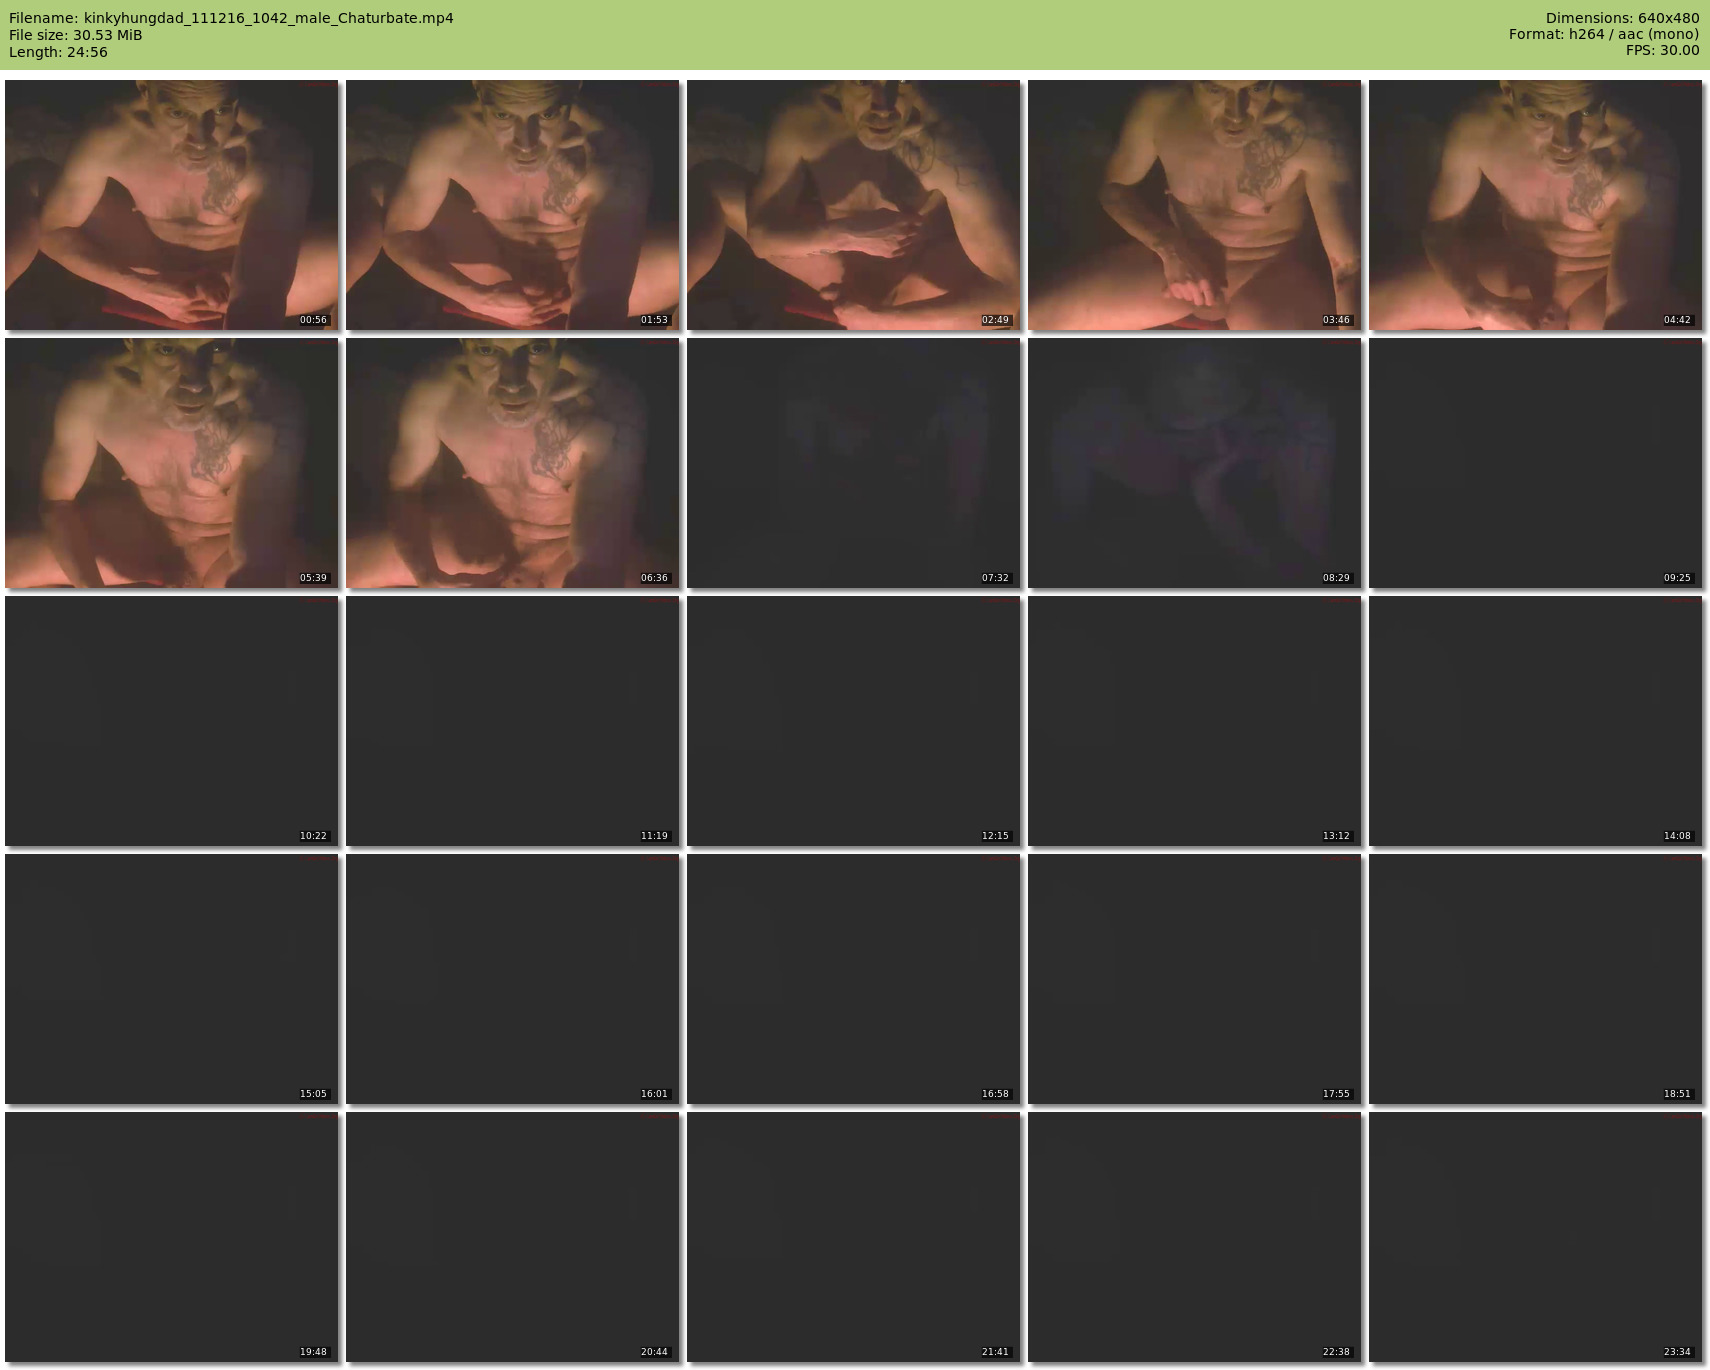Viewport: 1710px width, 1370px height.
Task: Choose the frame labeled 12:15
Action: (x=853, y=721)
